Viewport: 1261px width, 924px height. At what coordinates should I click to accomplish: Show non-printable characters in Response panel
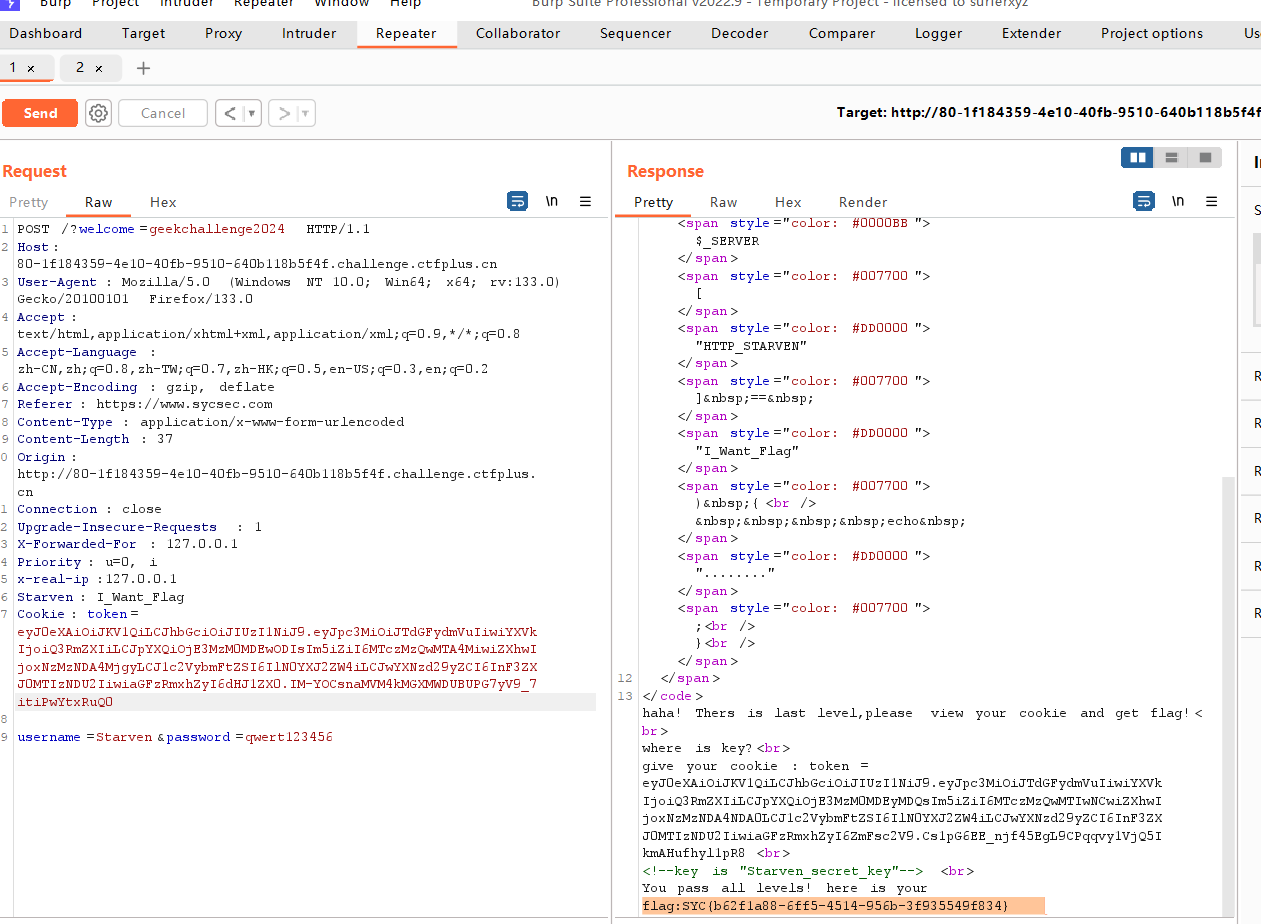point(1177,201)
